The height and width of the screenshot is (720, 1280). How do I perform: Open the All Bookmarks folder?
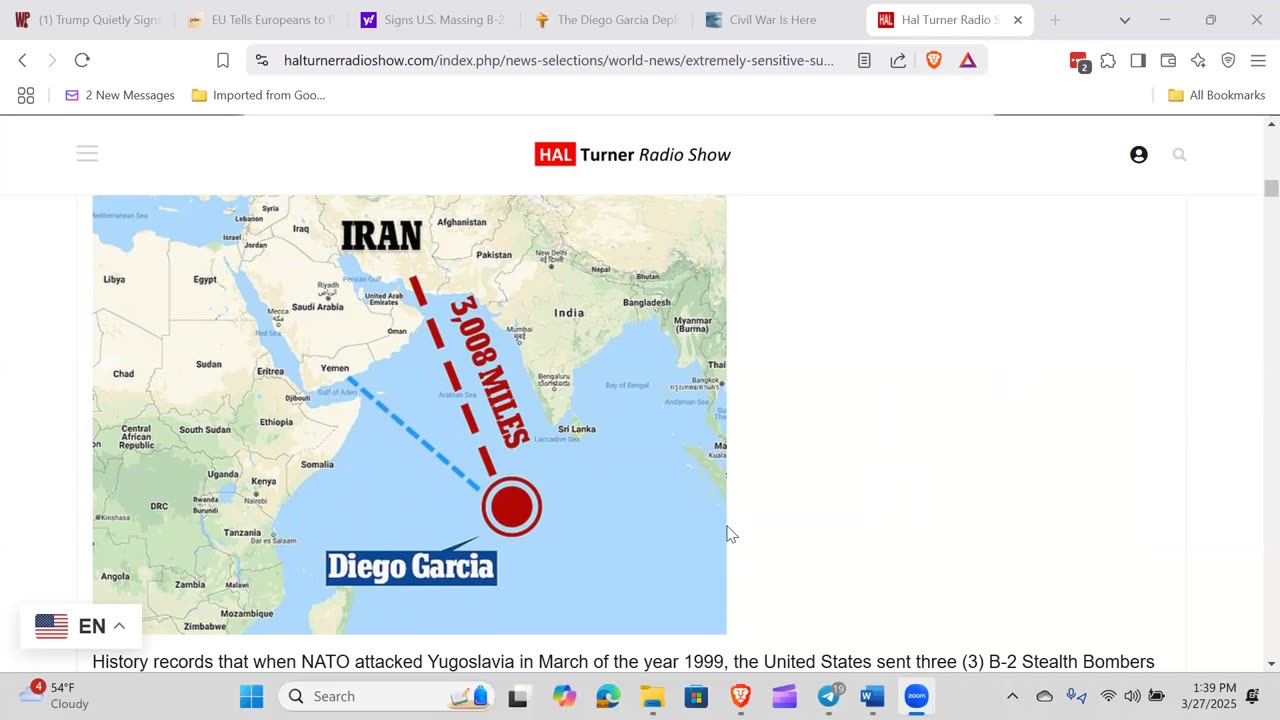click(1216, 95)
